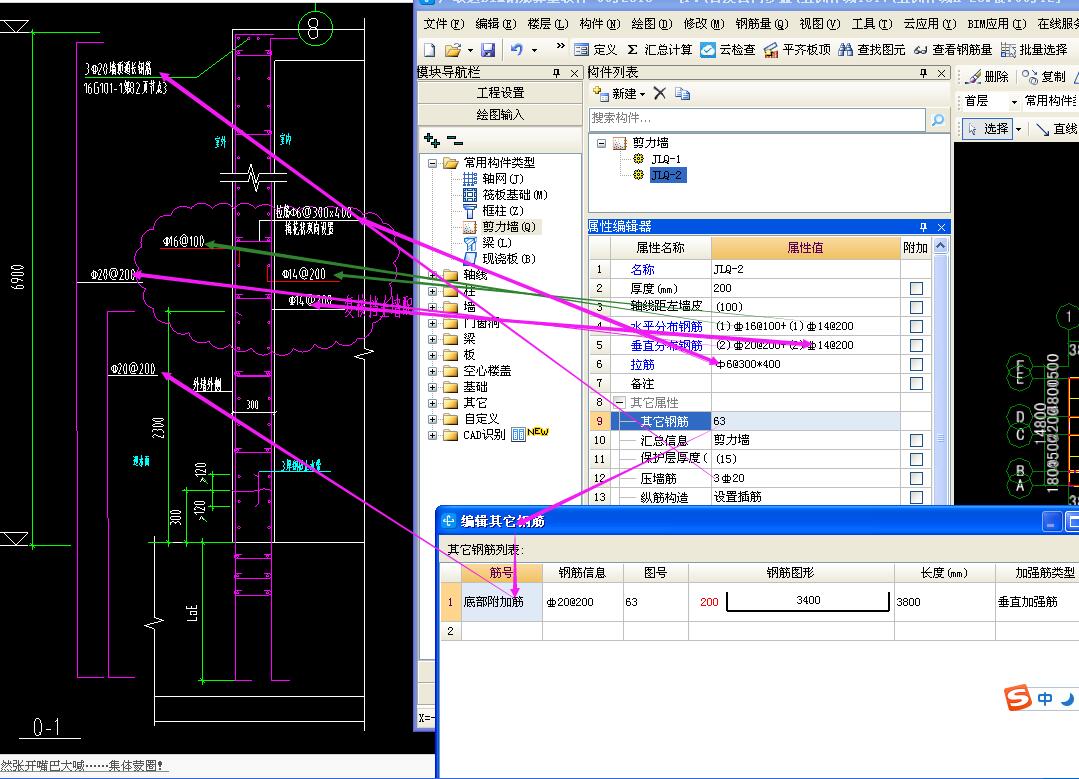
Task: Click the 搜索构件 search field
Action: [x=757, y=118]
